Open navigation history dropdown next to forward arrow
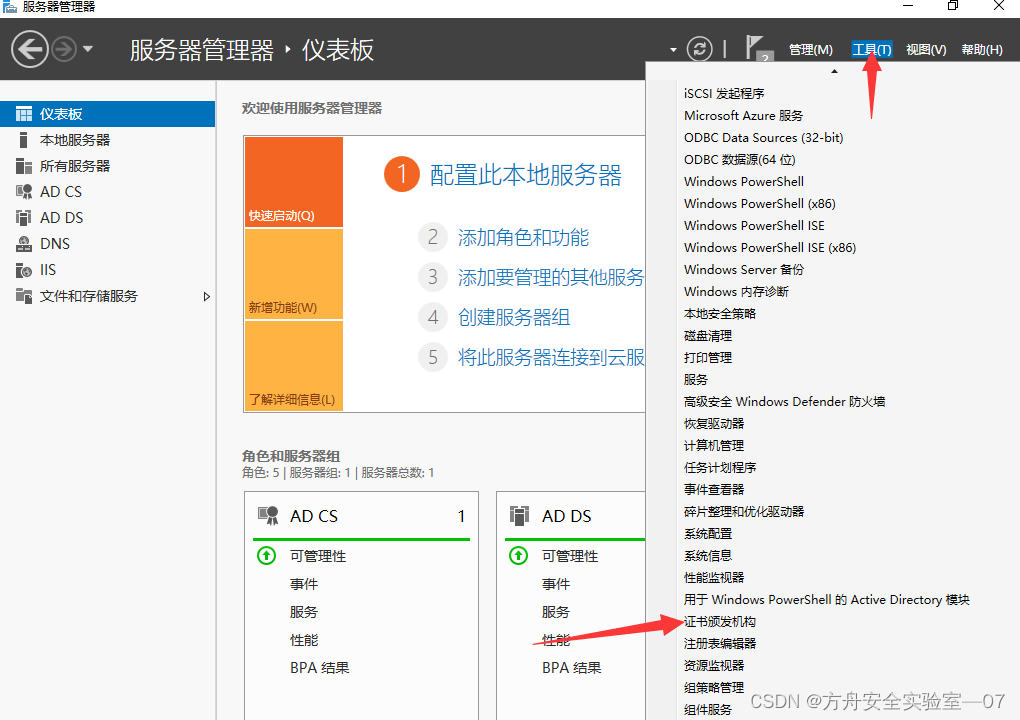The width and height of the screenshot is (1020, 720). 88,49
